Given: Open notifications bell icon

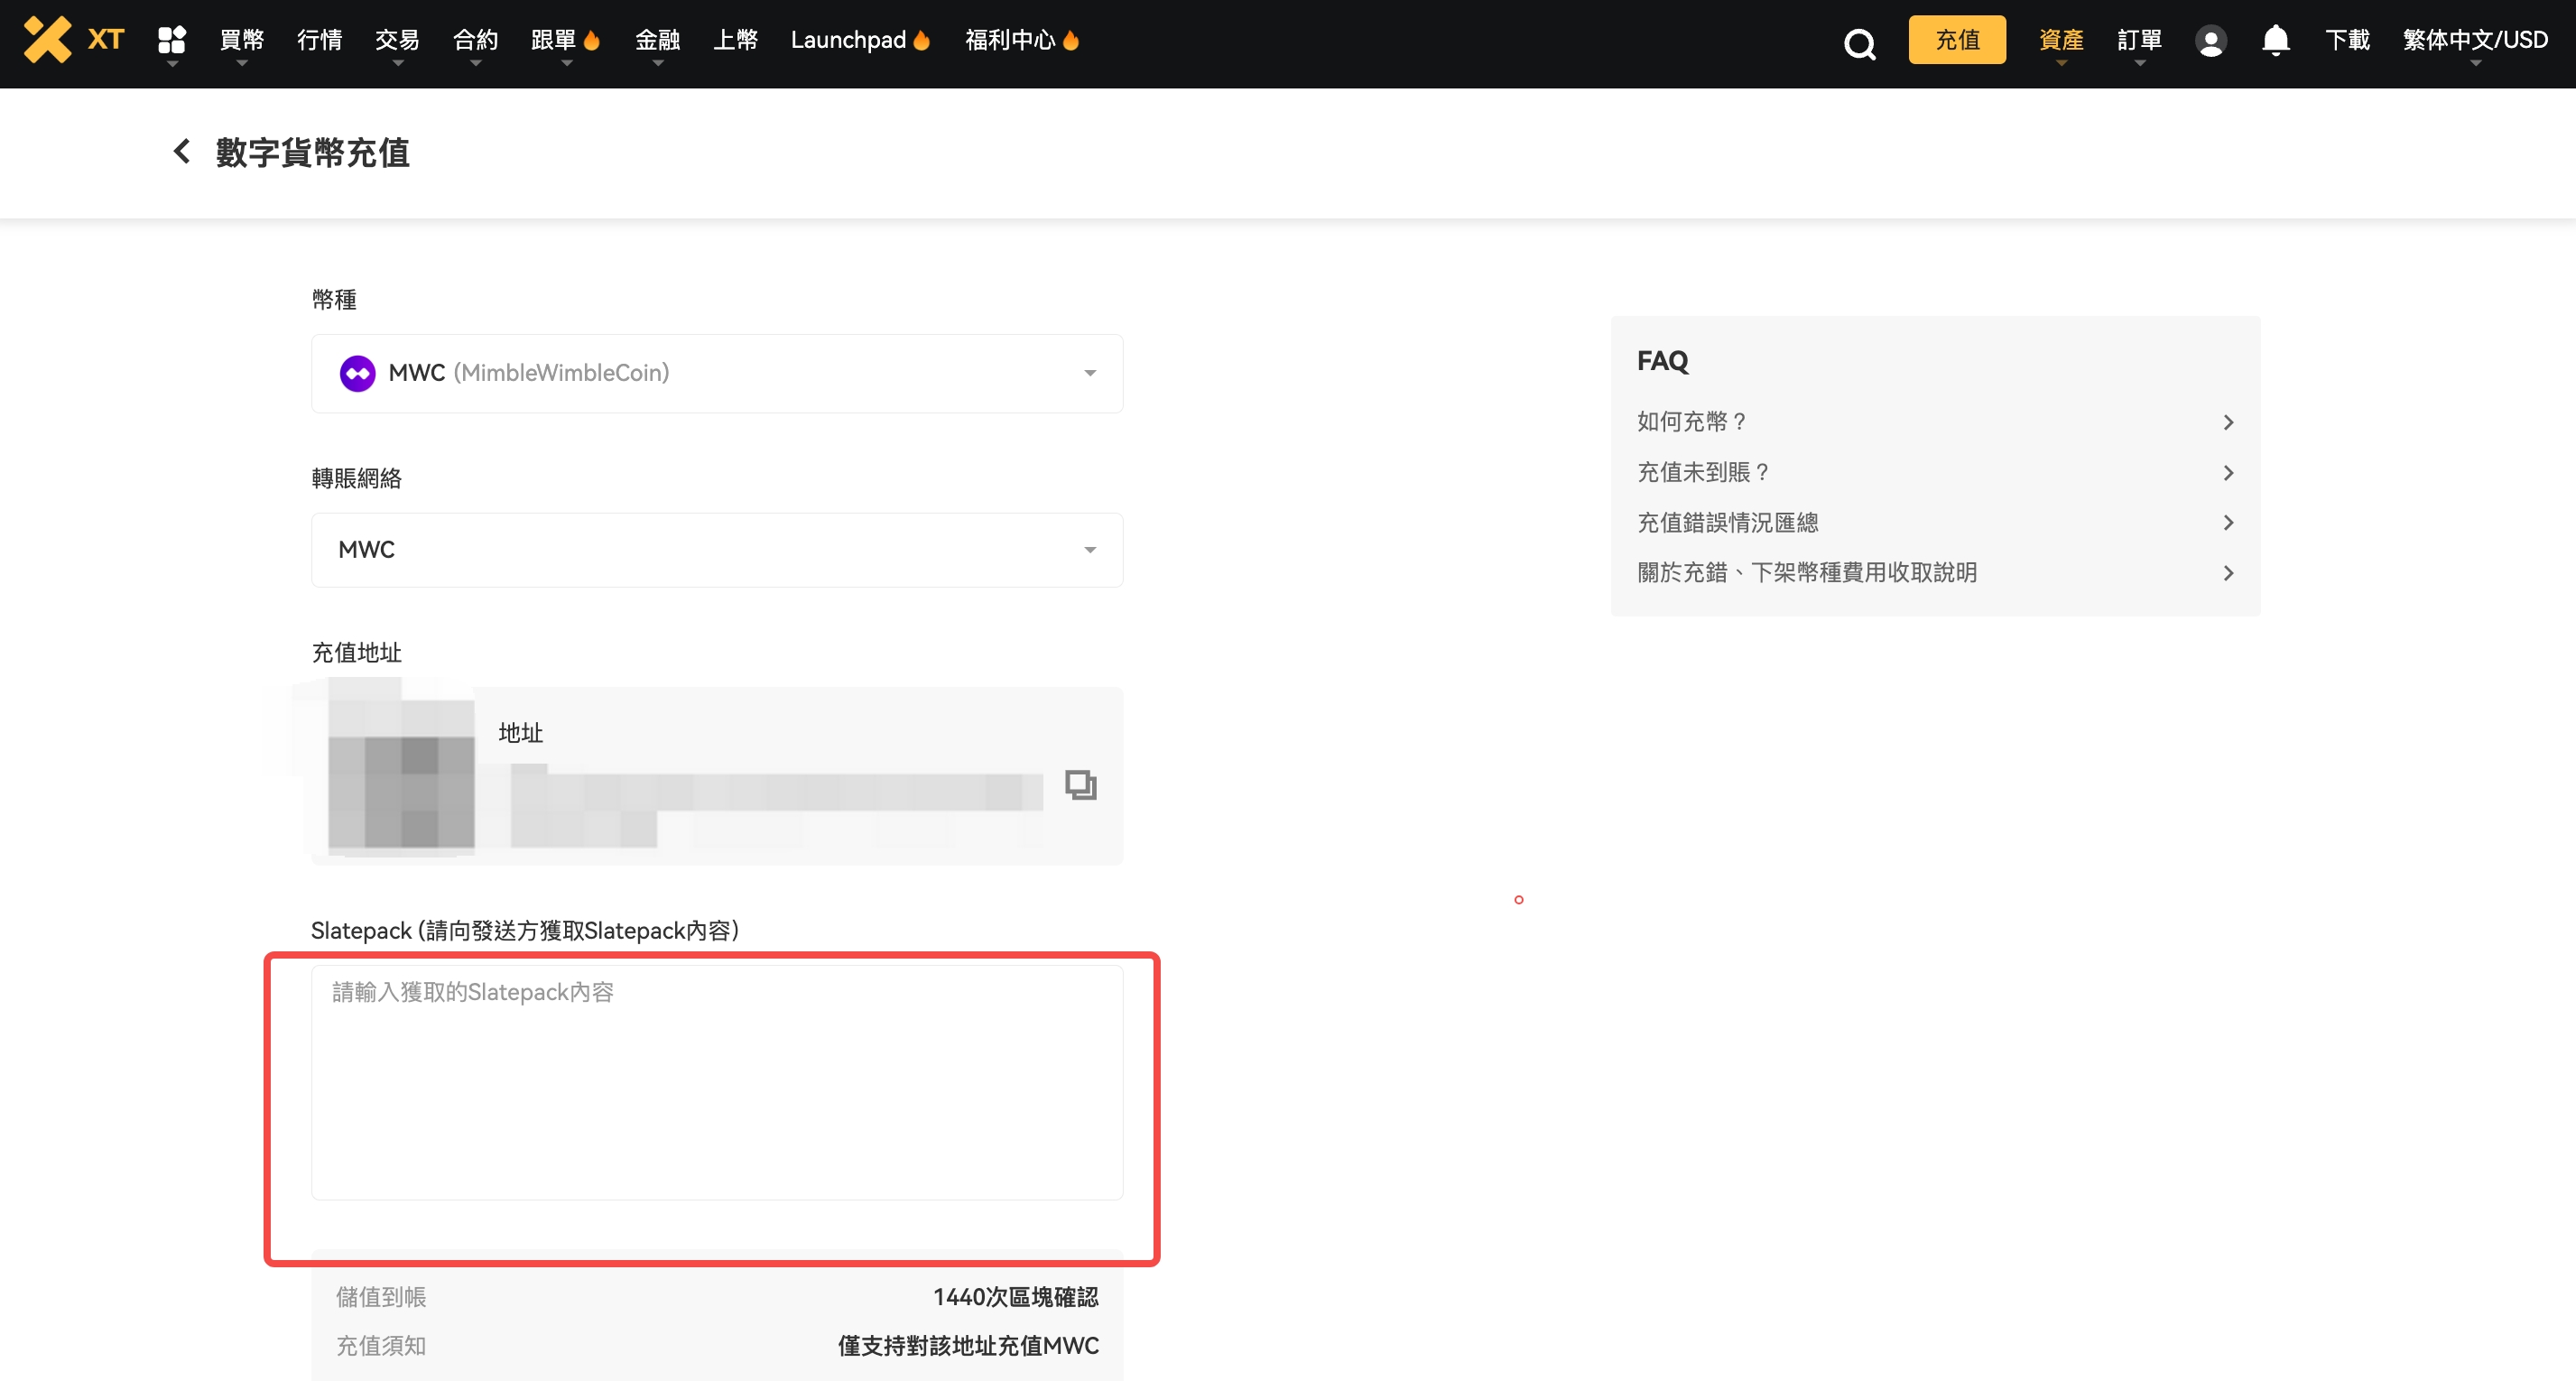Looking at the screenshot, I should pyautogui.click(x=2276, y=40).
